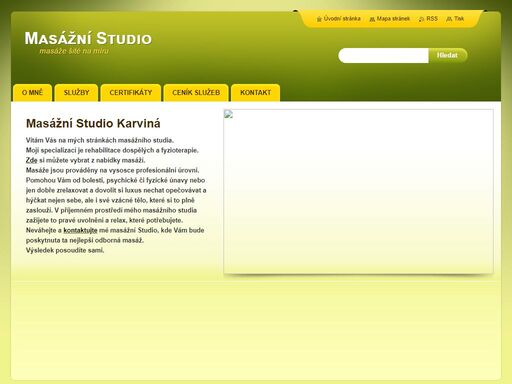Open the Úvodní stránka link
This screenshot has width=512, height=384.
pyautogui.click(x=342, y=19)
